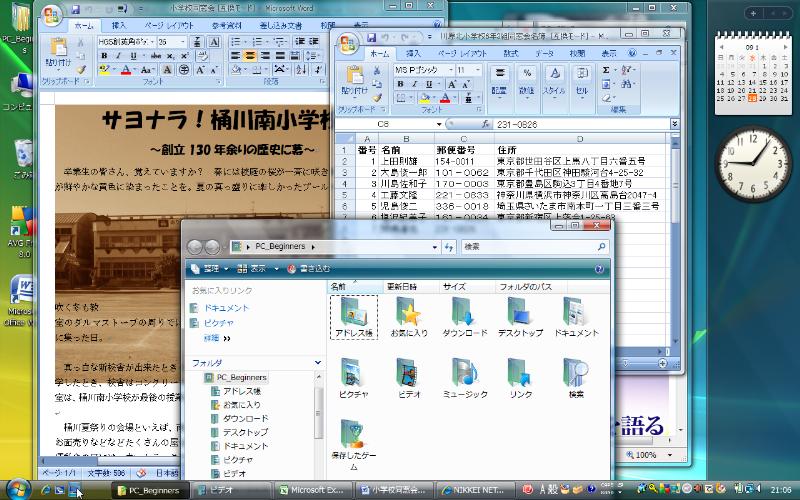The height and width of the screenshot is (500, 800).
Task: Click Paste in Word's clipboard group
Action: point(58,53)
